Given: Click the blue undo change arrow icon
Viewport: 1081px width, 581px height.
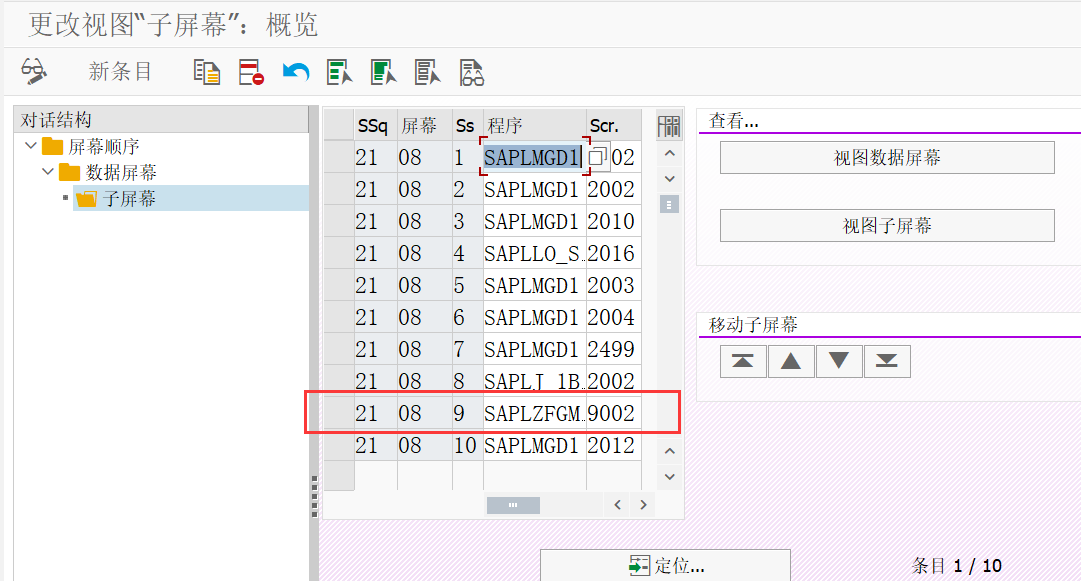Looking at the screenshot, I should click(x=296, y=72).
